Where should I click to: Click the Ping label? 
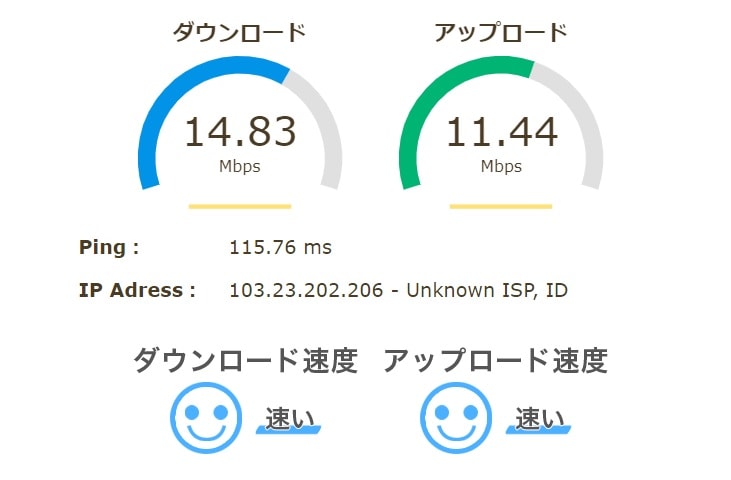coord(109,247)
